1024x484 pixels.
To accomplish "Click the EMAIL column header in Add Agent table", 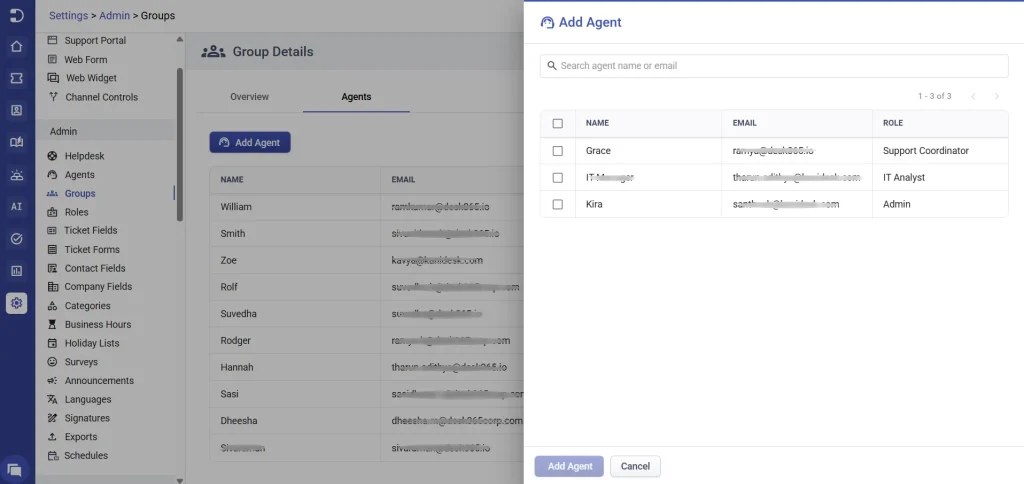I will tap(744, 123).
